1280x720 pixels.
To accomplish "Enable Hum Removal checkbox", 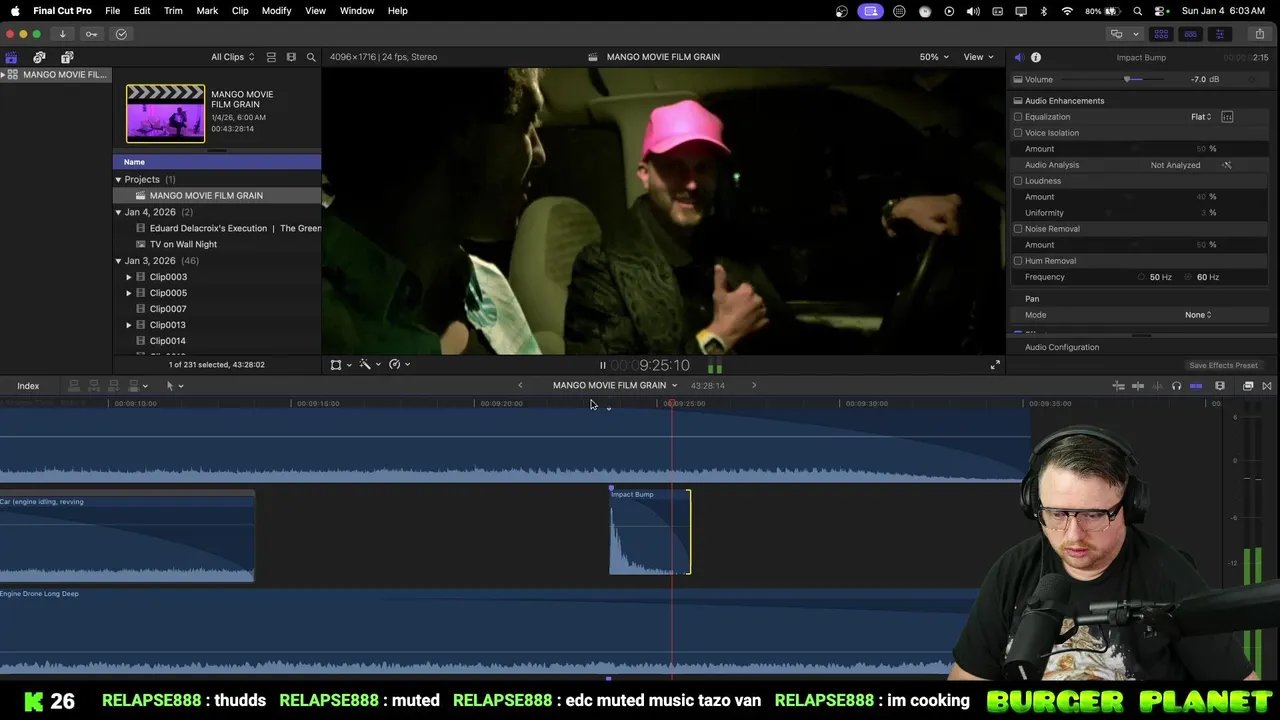I will pos(1018,261).
